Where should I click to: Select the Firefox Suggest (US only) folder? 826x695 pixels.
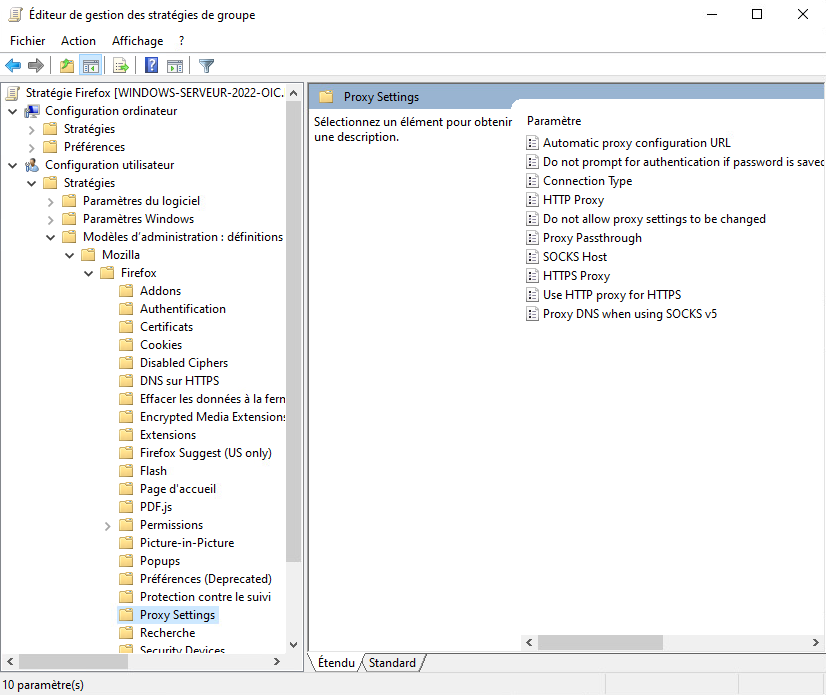[206, 453]
